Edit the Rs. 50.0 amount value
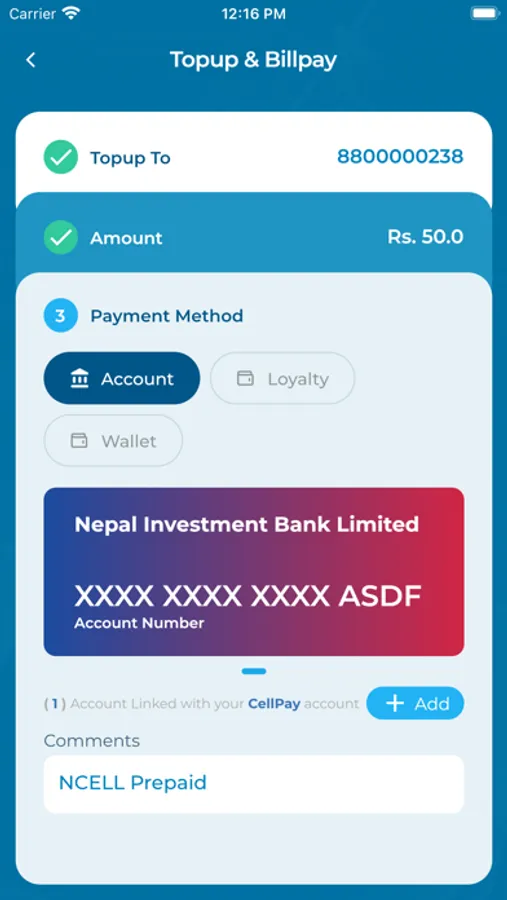The height and width of the screenshot is (900, 507). (x=425, y=236)
